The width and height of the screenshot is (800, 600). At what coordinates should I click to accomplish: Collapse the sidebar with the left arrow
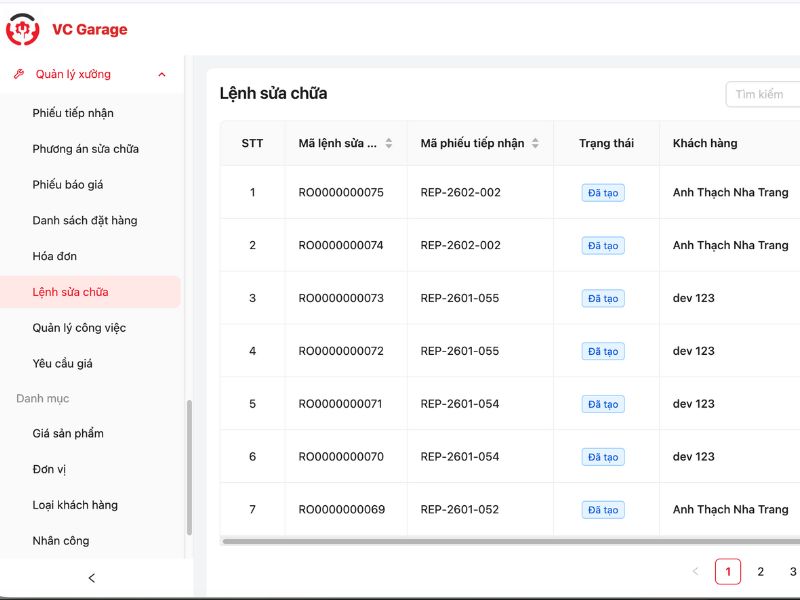92,578
